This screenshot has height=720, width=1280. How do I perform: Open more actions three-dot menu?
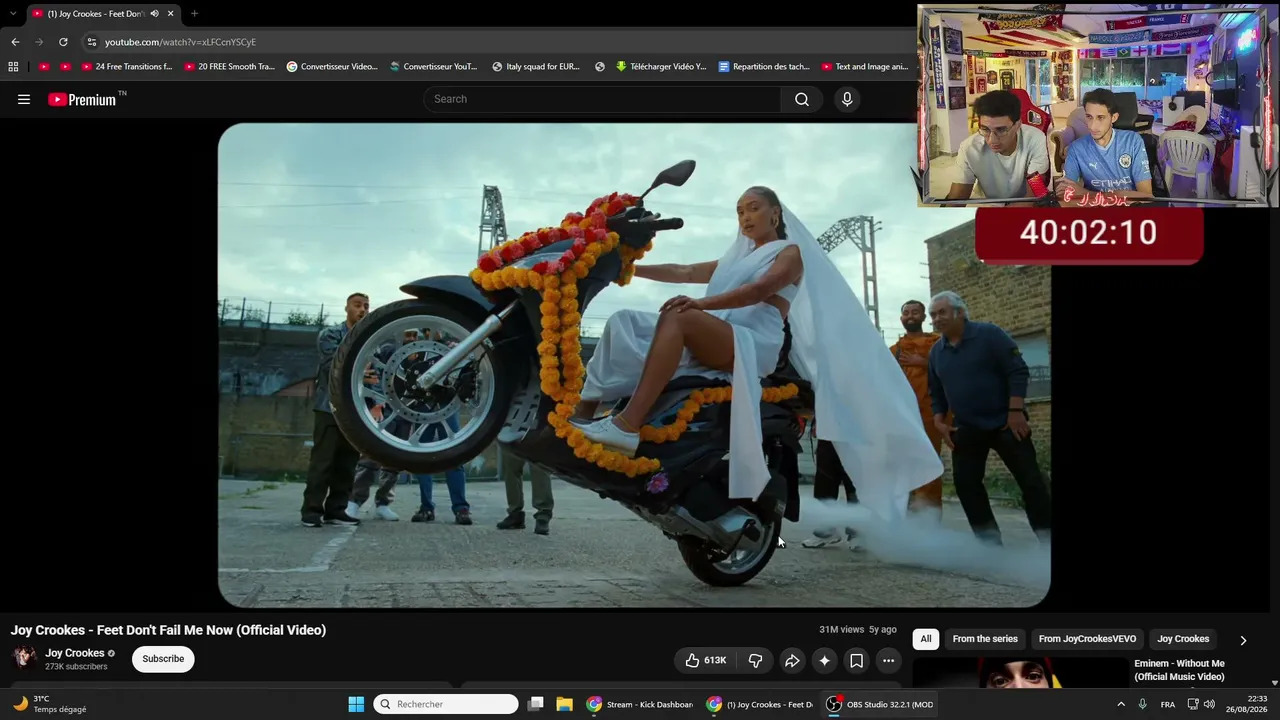click(x=888, y=660)
